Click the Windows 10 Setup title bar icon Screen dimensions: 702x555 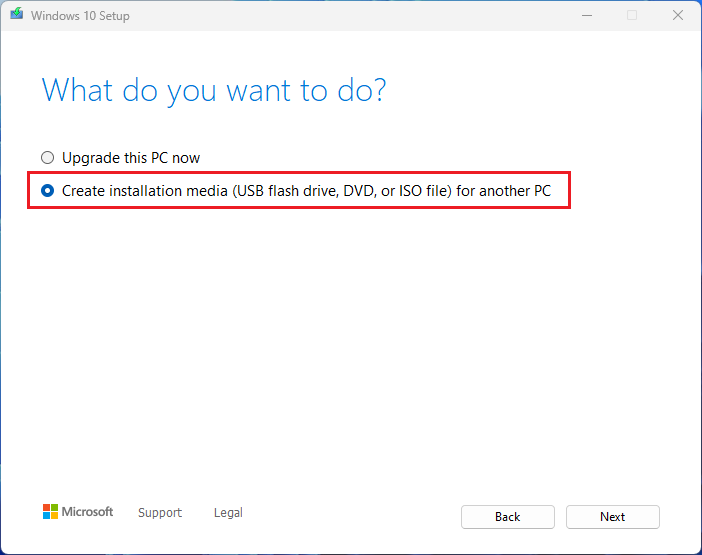tap(17, 16)
